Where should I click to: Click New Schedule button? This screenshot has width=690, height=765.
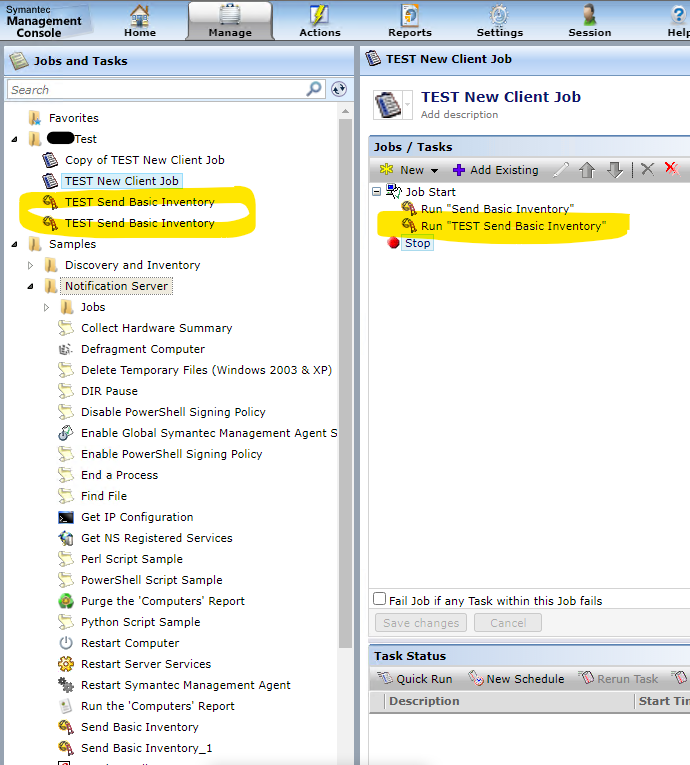pos(516,679)
